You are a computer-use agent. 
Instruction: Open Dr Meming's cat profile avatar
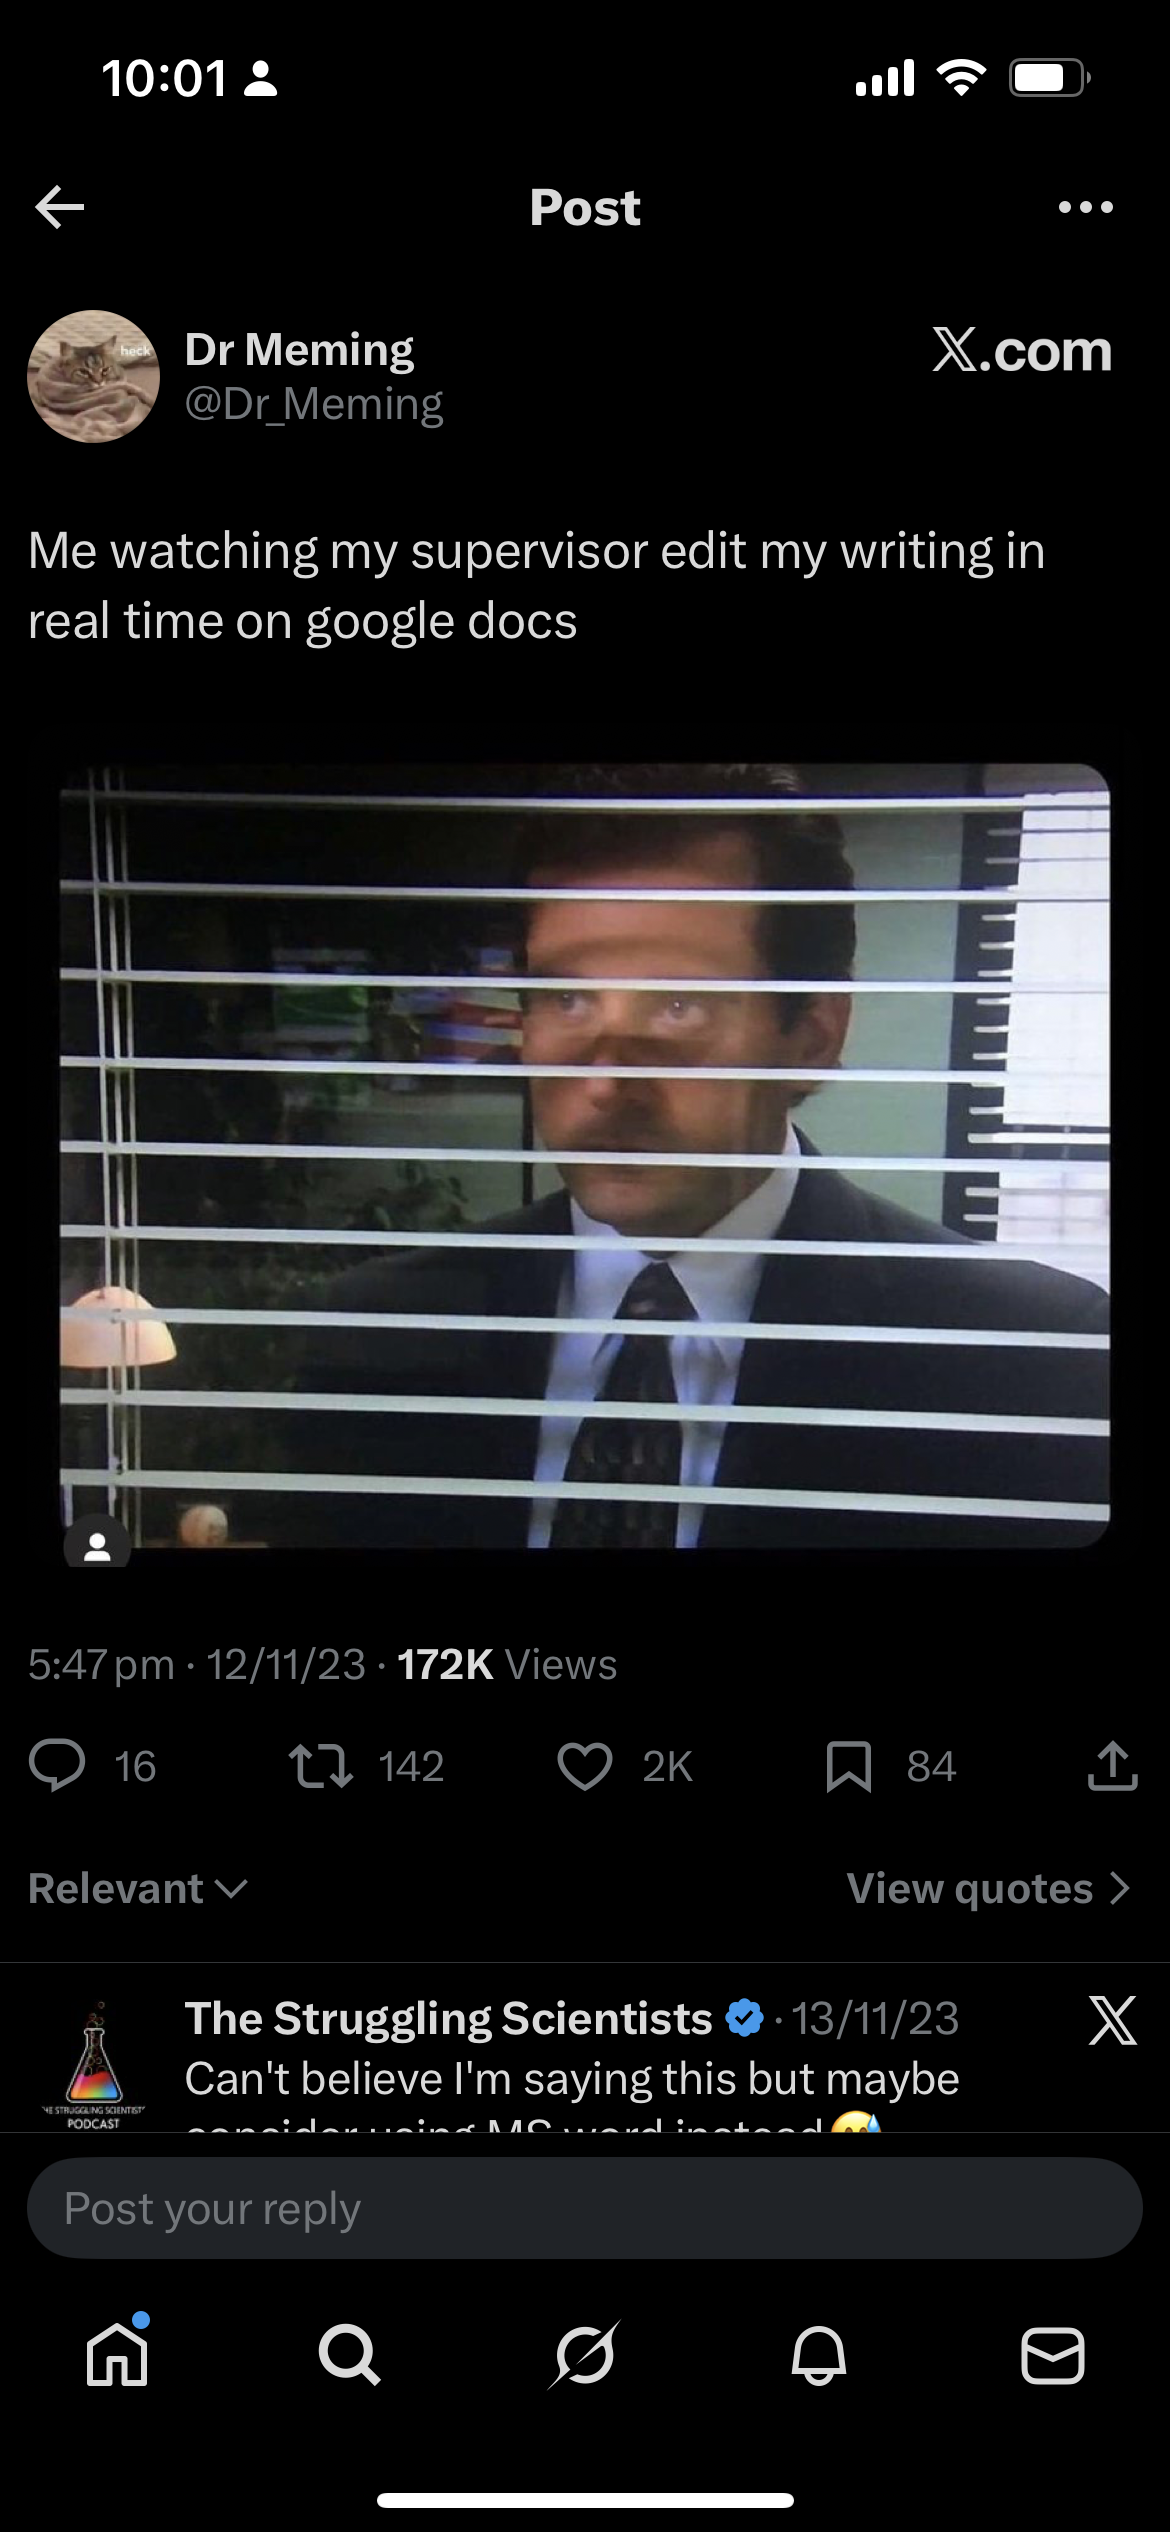pos(93,376)
